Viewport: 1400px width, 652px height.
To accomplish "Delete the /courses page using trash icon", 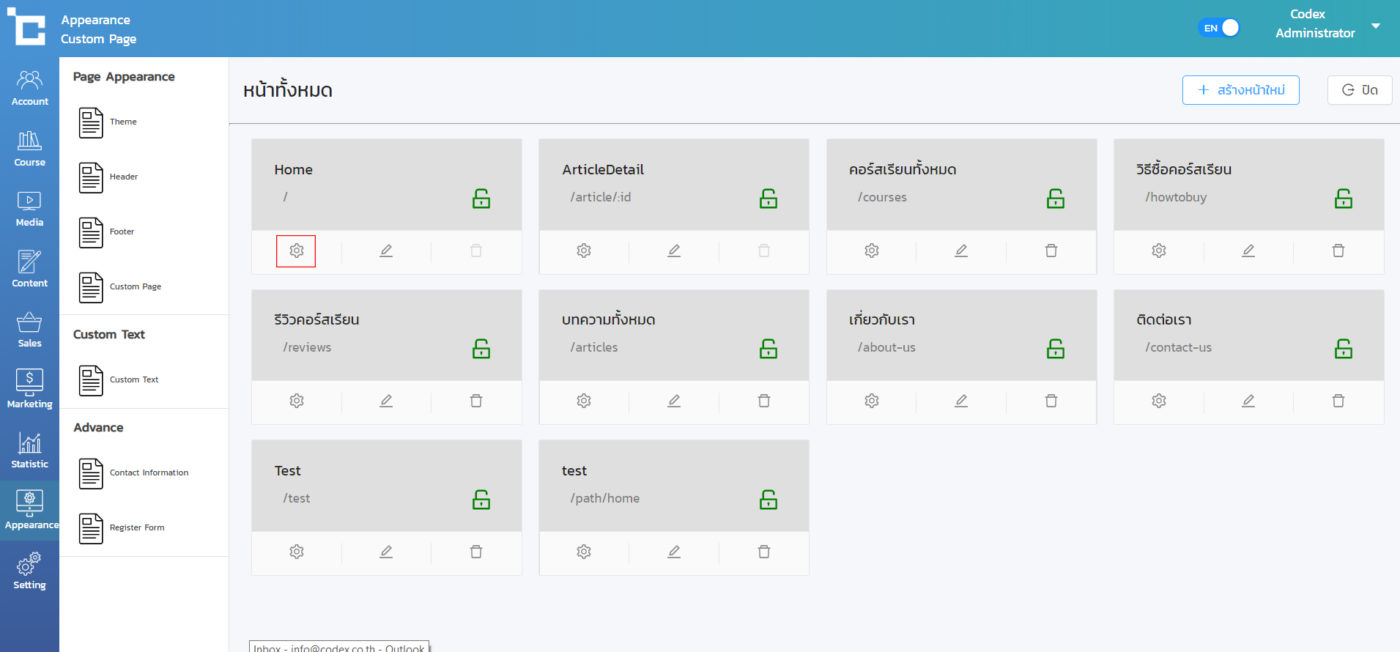I will point(1051,251).
